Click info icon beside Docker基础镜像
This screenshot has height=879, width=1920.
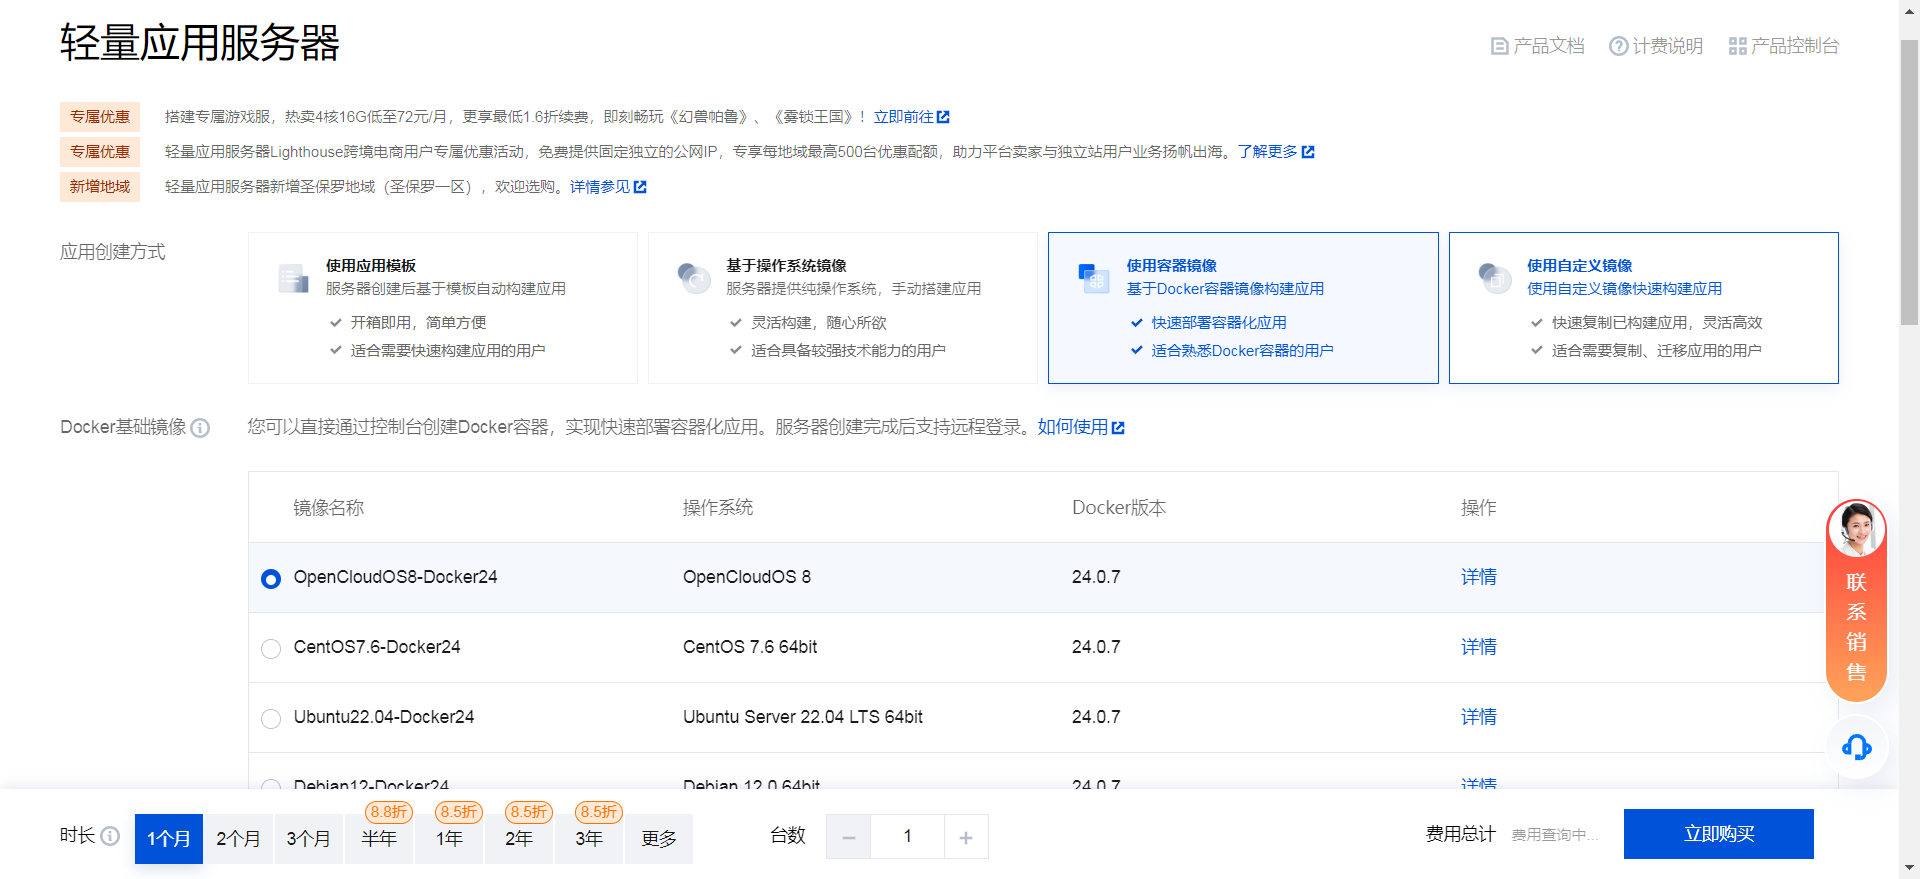(200, 428)
